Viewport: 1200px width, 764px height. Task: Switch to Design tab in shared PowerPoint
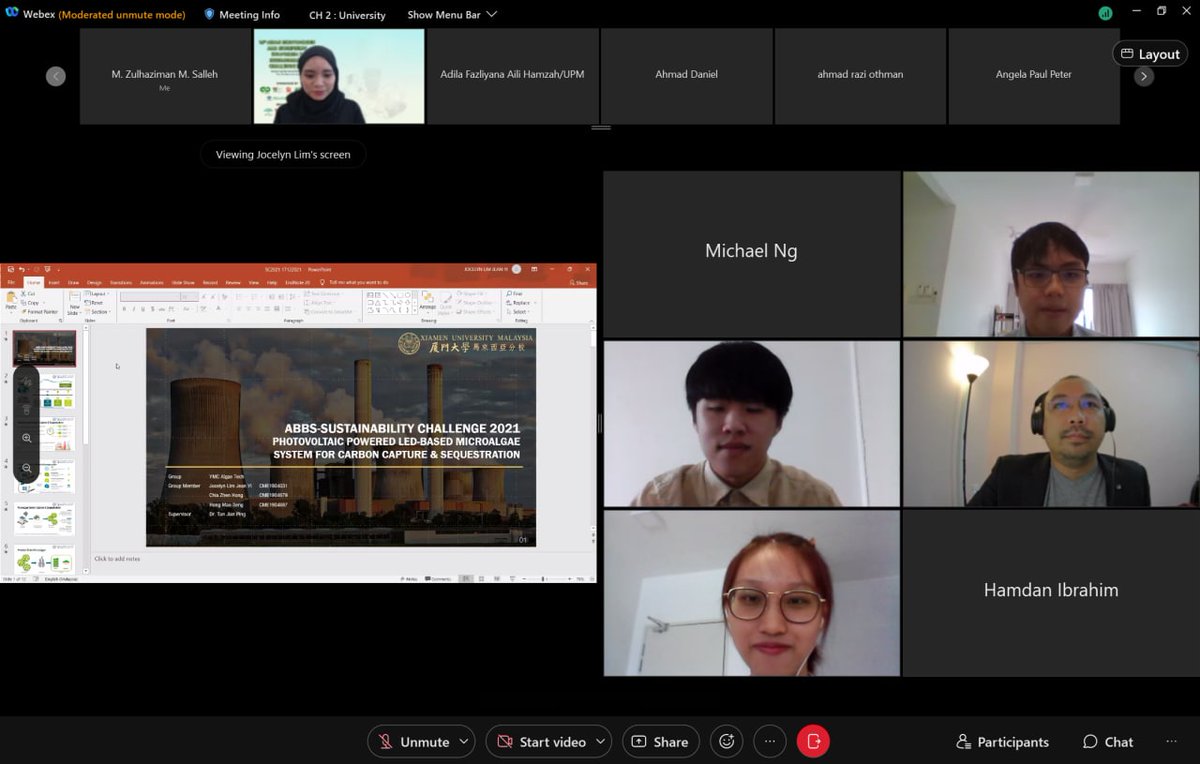(x=94, y=282)
